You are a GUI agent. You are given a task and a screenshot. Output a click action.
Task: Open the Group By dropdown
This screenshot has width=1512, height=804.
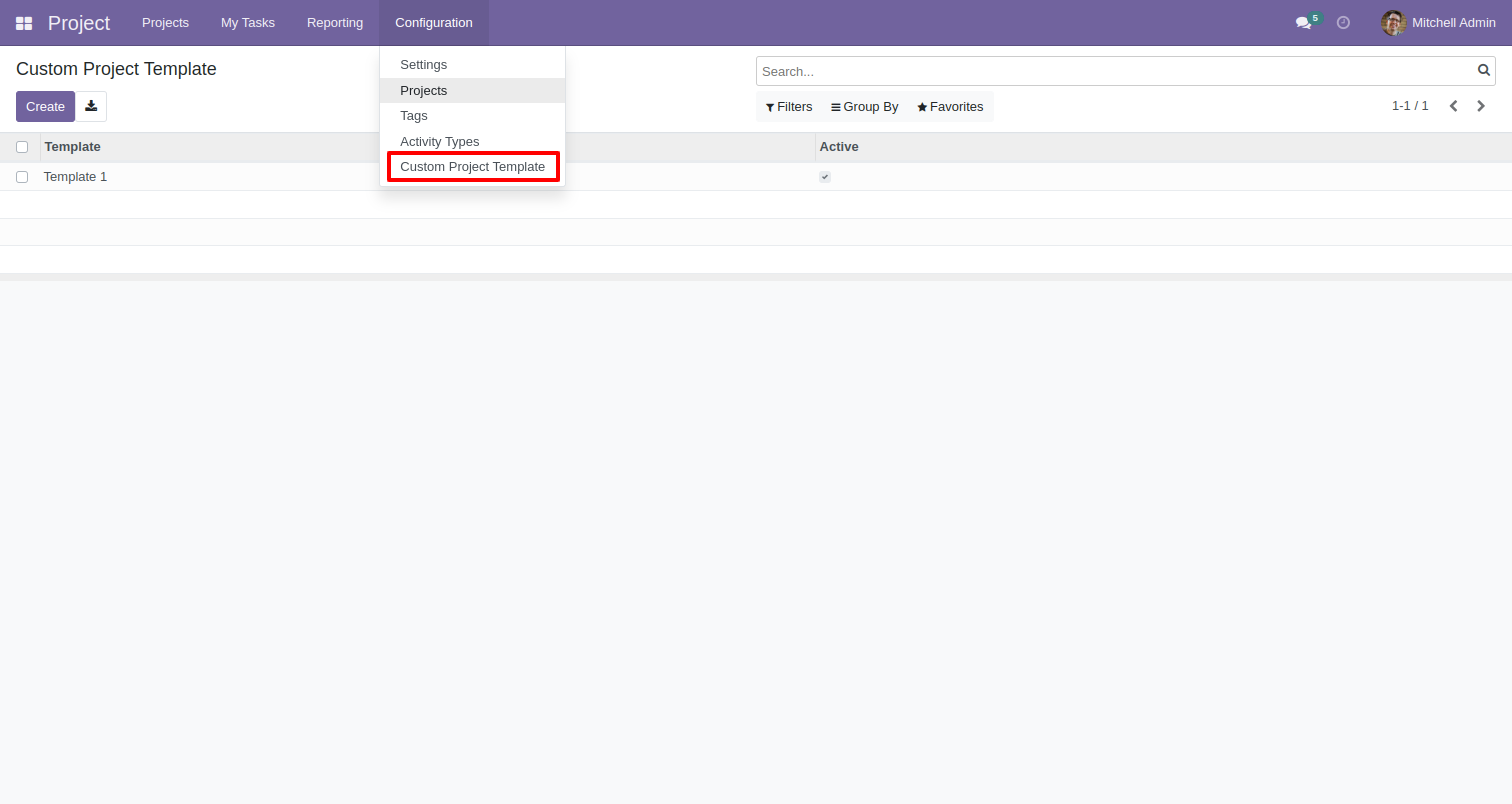[x=865, y=107]
